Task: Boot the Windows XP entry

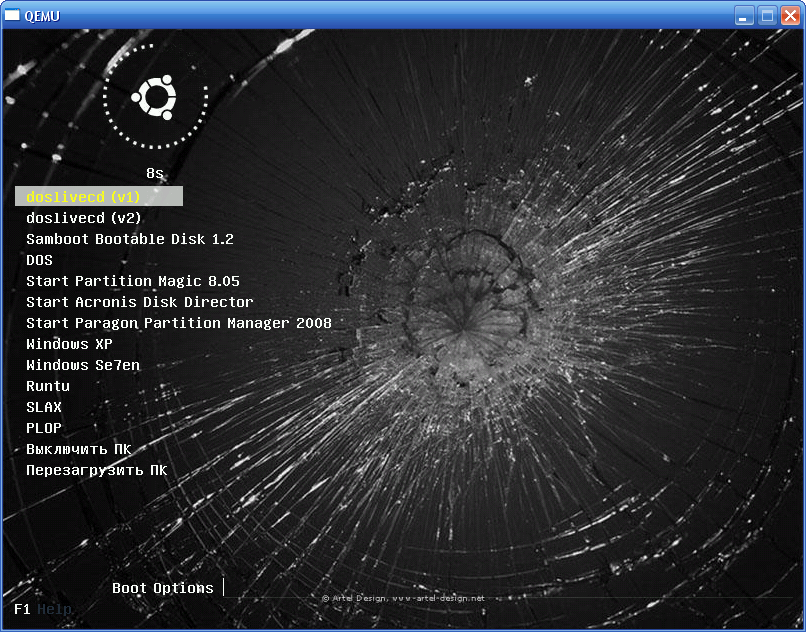Action: pyautogui.click(x=69, y=344)
